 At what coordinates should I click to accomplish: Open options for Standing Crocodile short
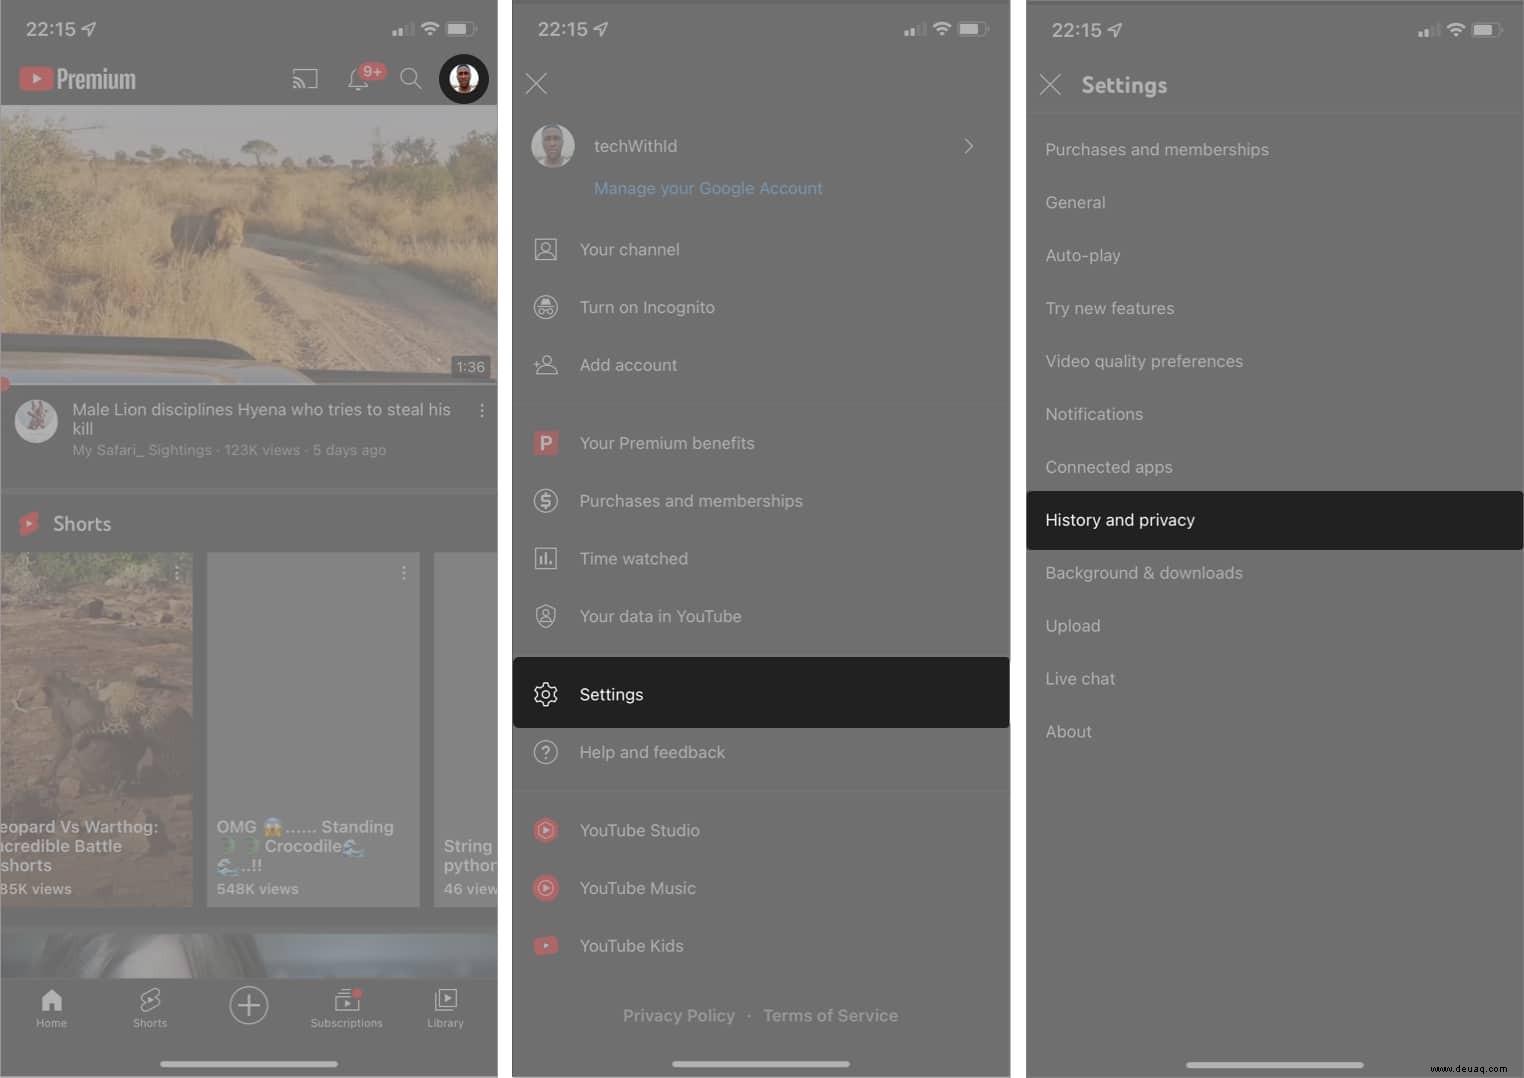point(404,573)
